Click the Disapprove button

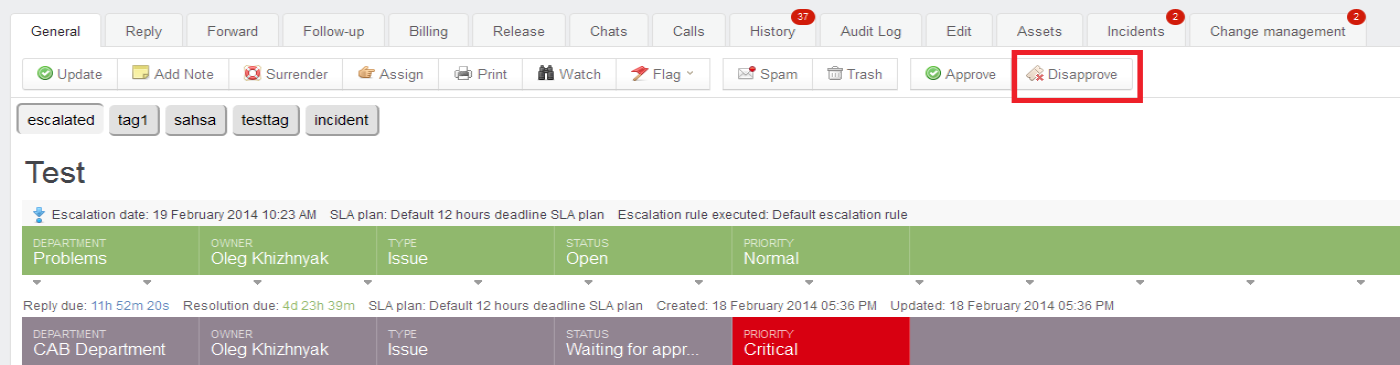coord(1072,74)
